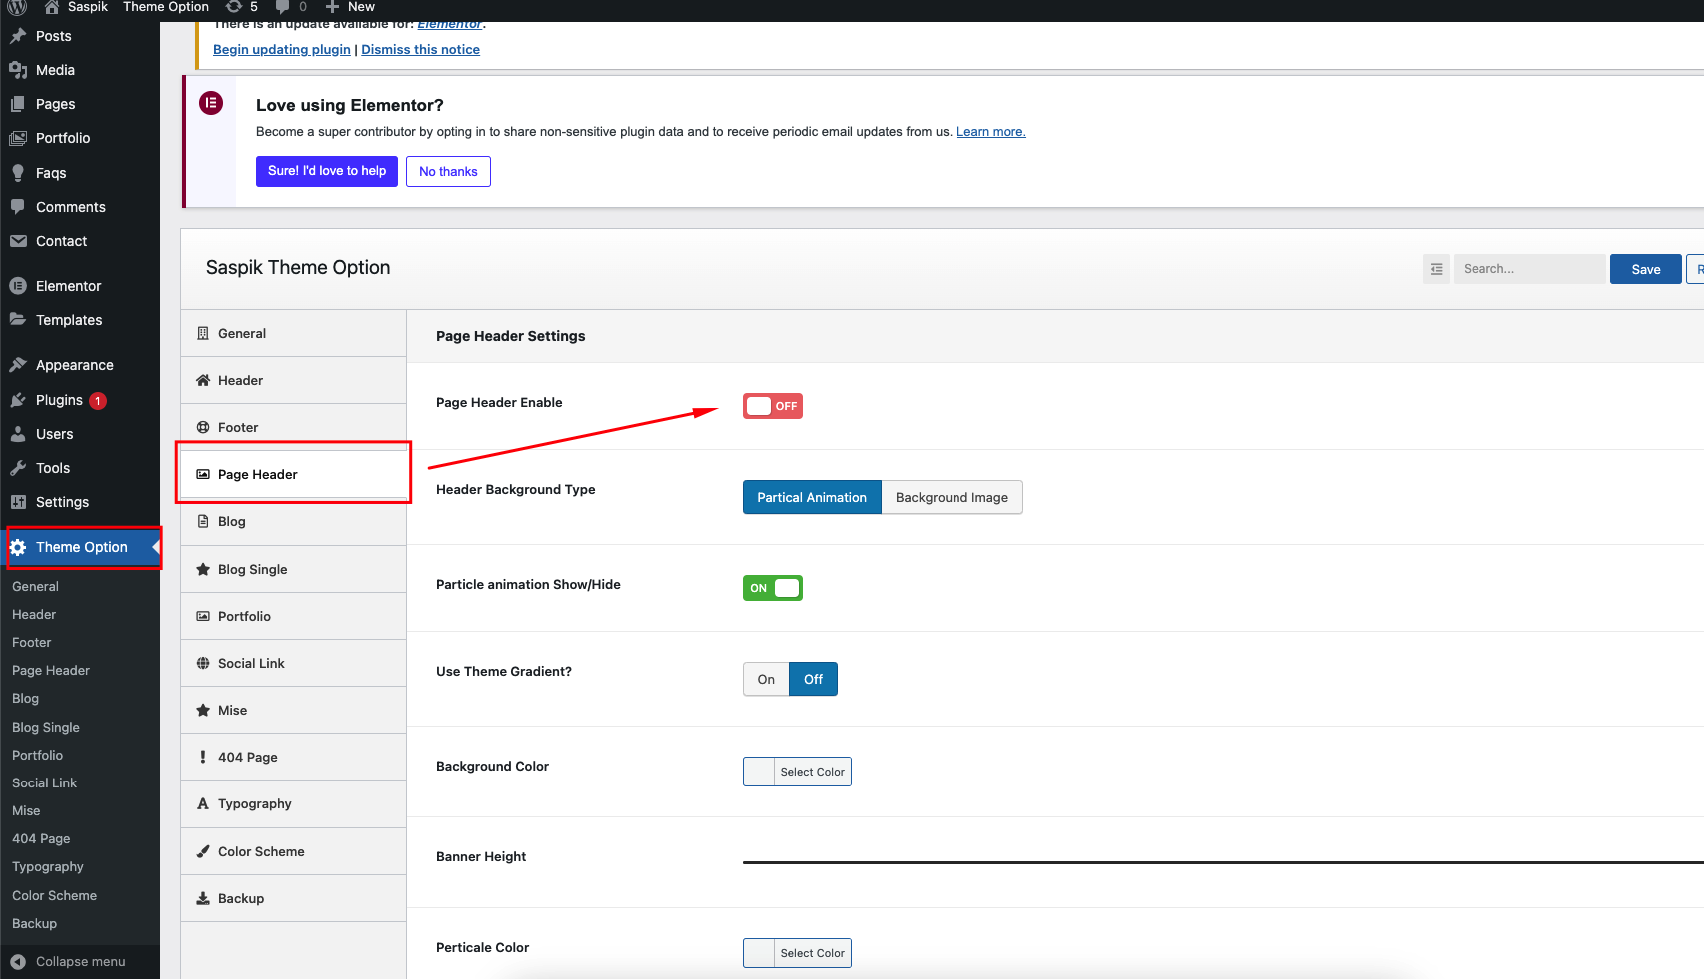
Task: Open the Footer options tab
Action: 293,427
